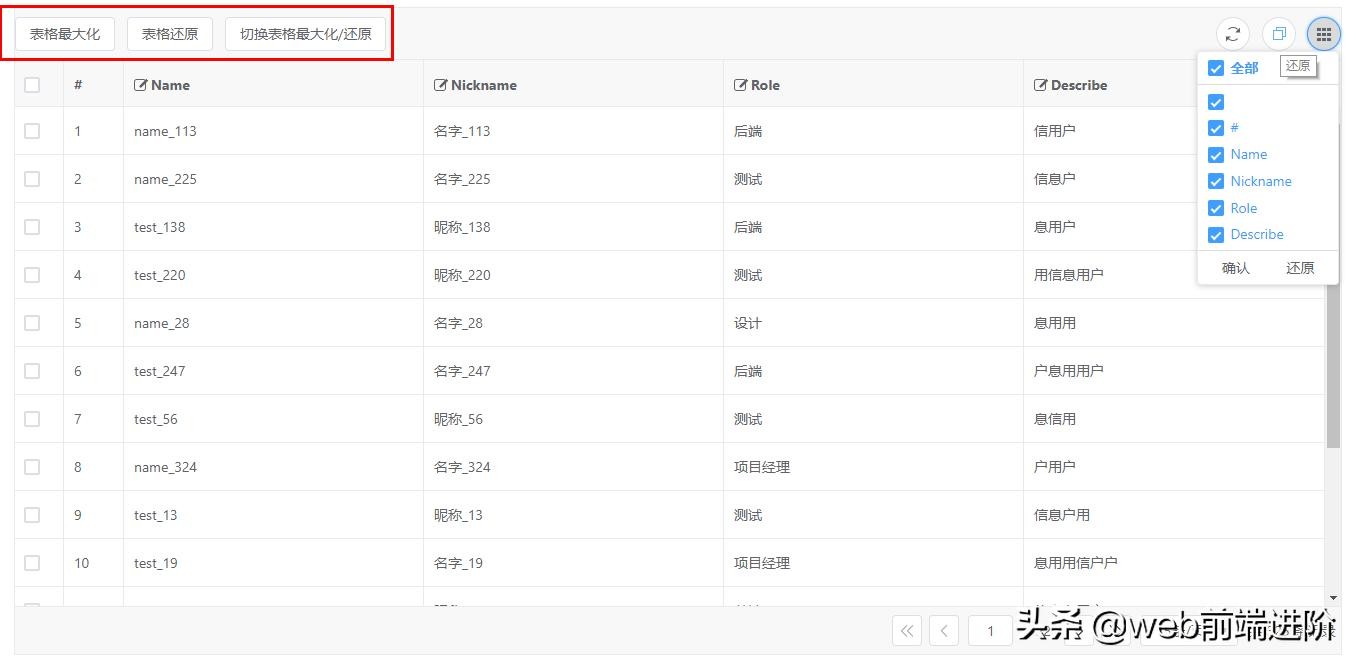
Task: Tick the row checkbox for name_113
Action: click(32, 131)
